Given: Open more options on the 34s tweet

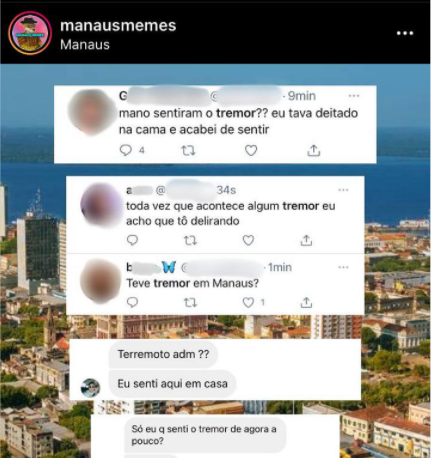Looking at the screenshot, I should [x=343, y=190].
